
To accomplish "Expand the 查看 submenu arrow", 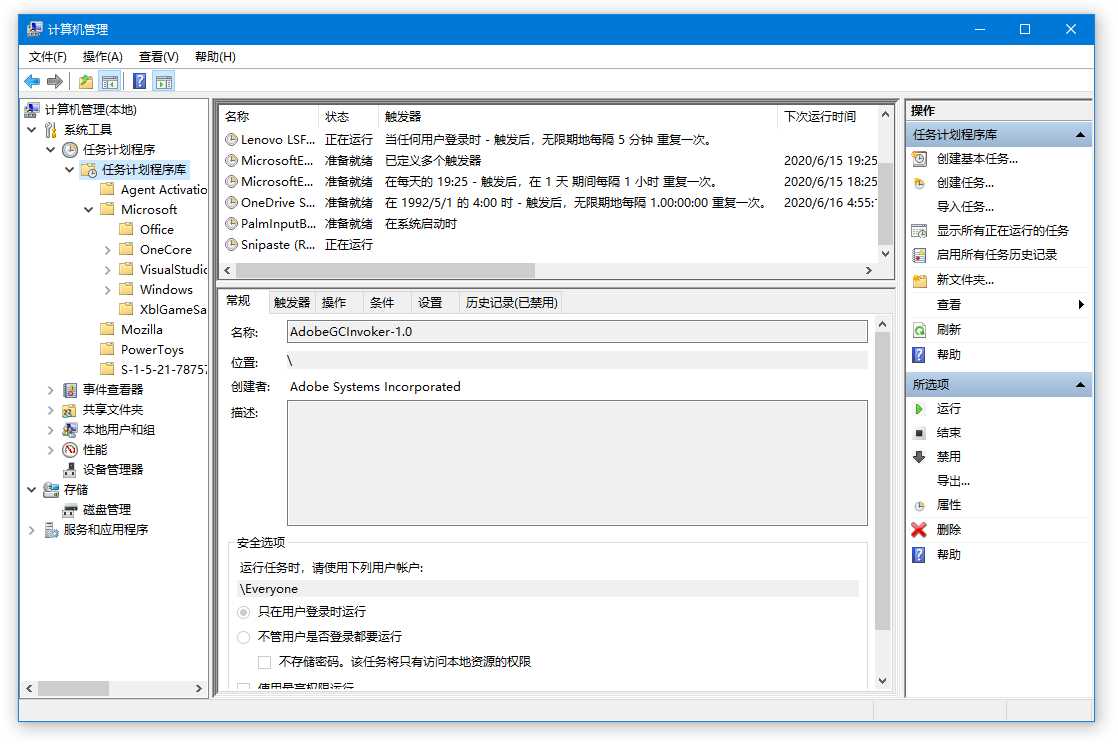I will click(x=1081, y=305).
